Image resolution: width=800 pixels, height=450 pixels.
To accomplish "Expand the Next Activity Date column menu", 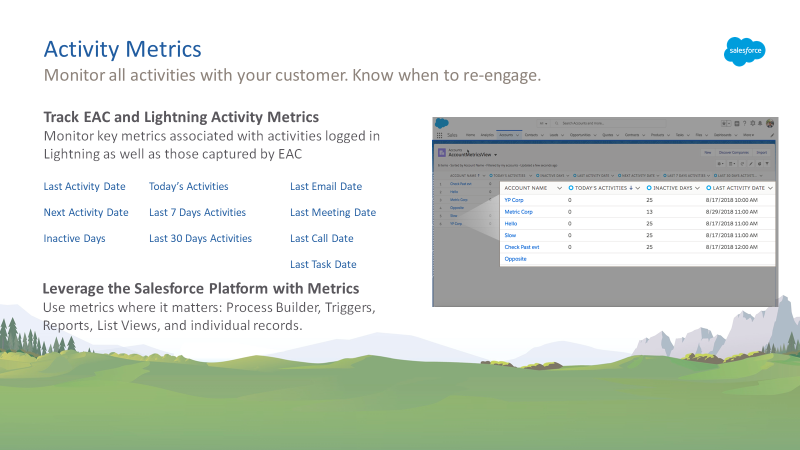I will coord(658,176).
